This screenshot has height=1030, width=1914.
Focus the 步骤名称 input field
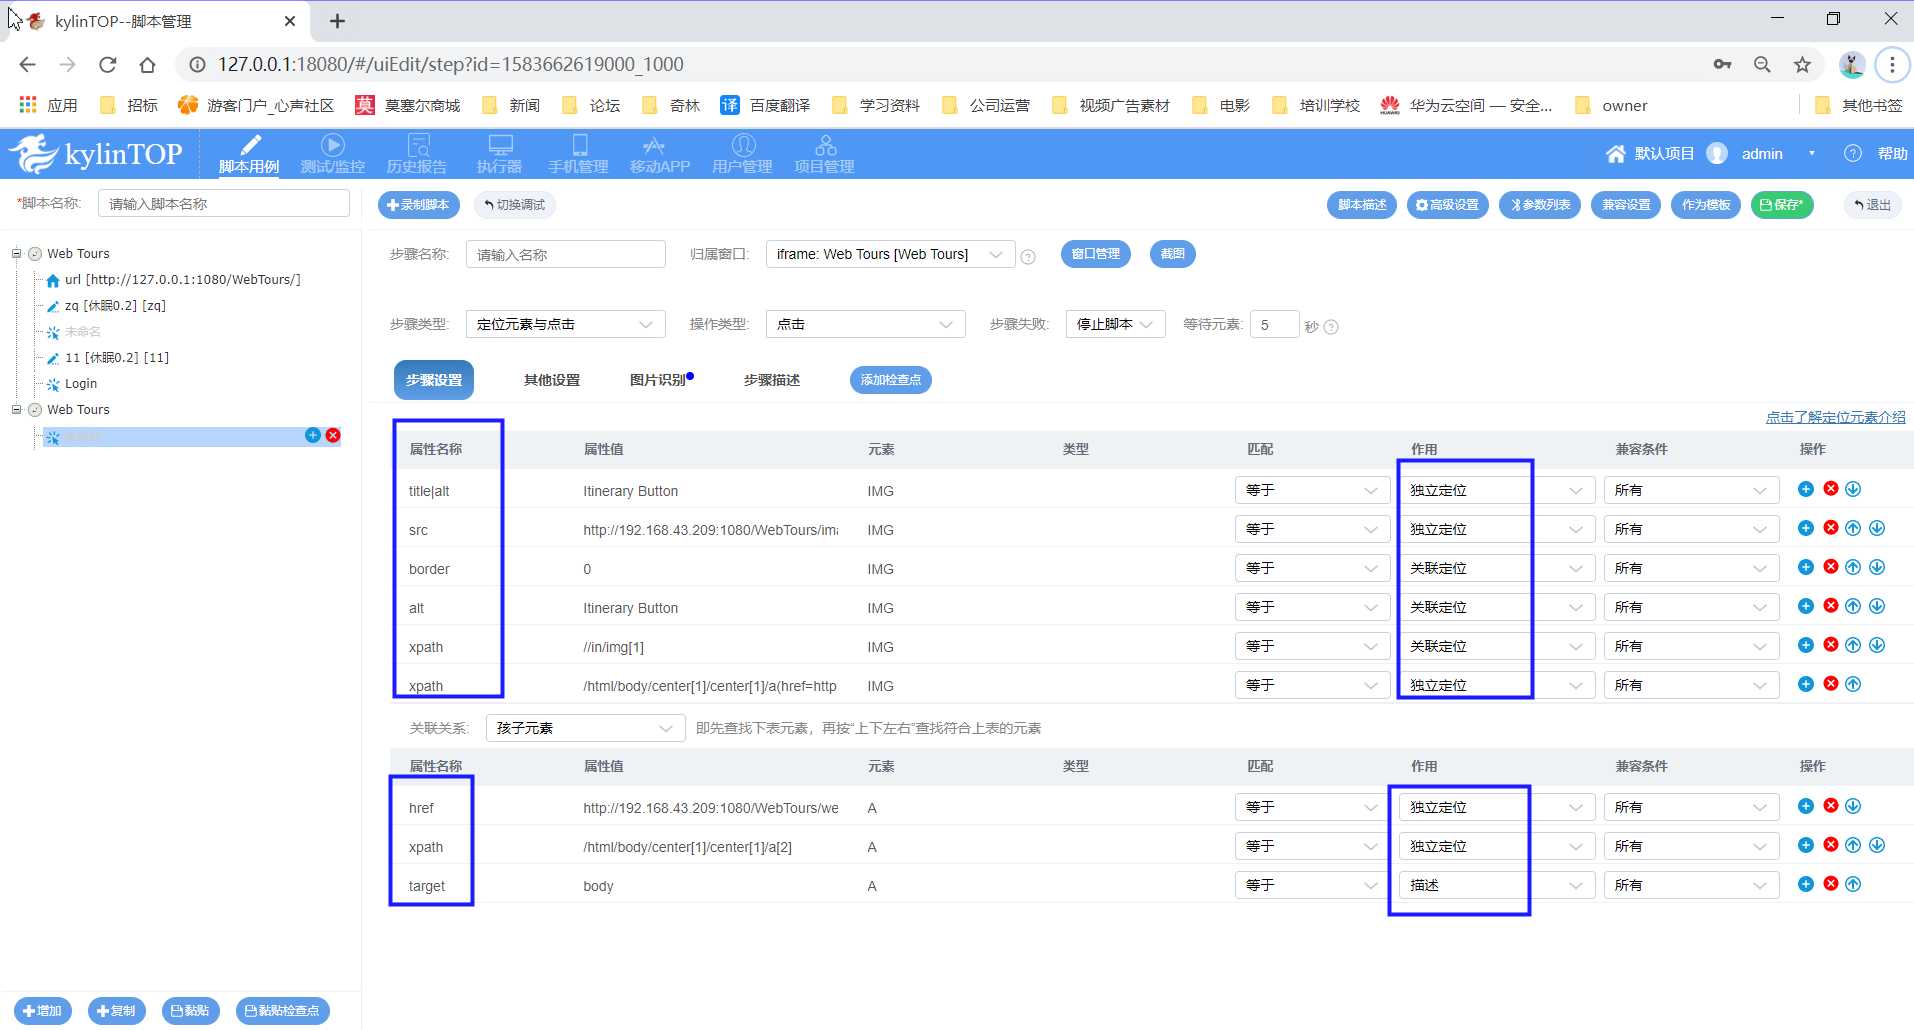pyautogui.click(x=565, y=254)
